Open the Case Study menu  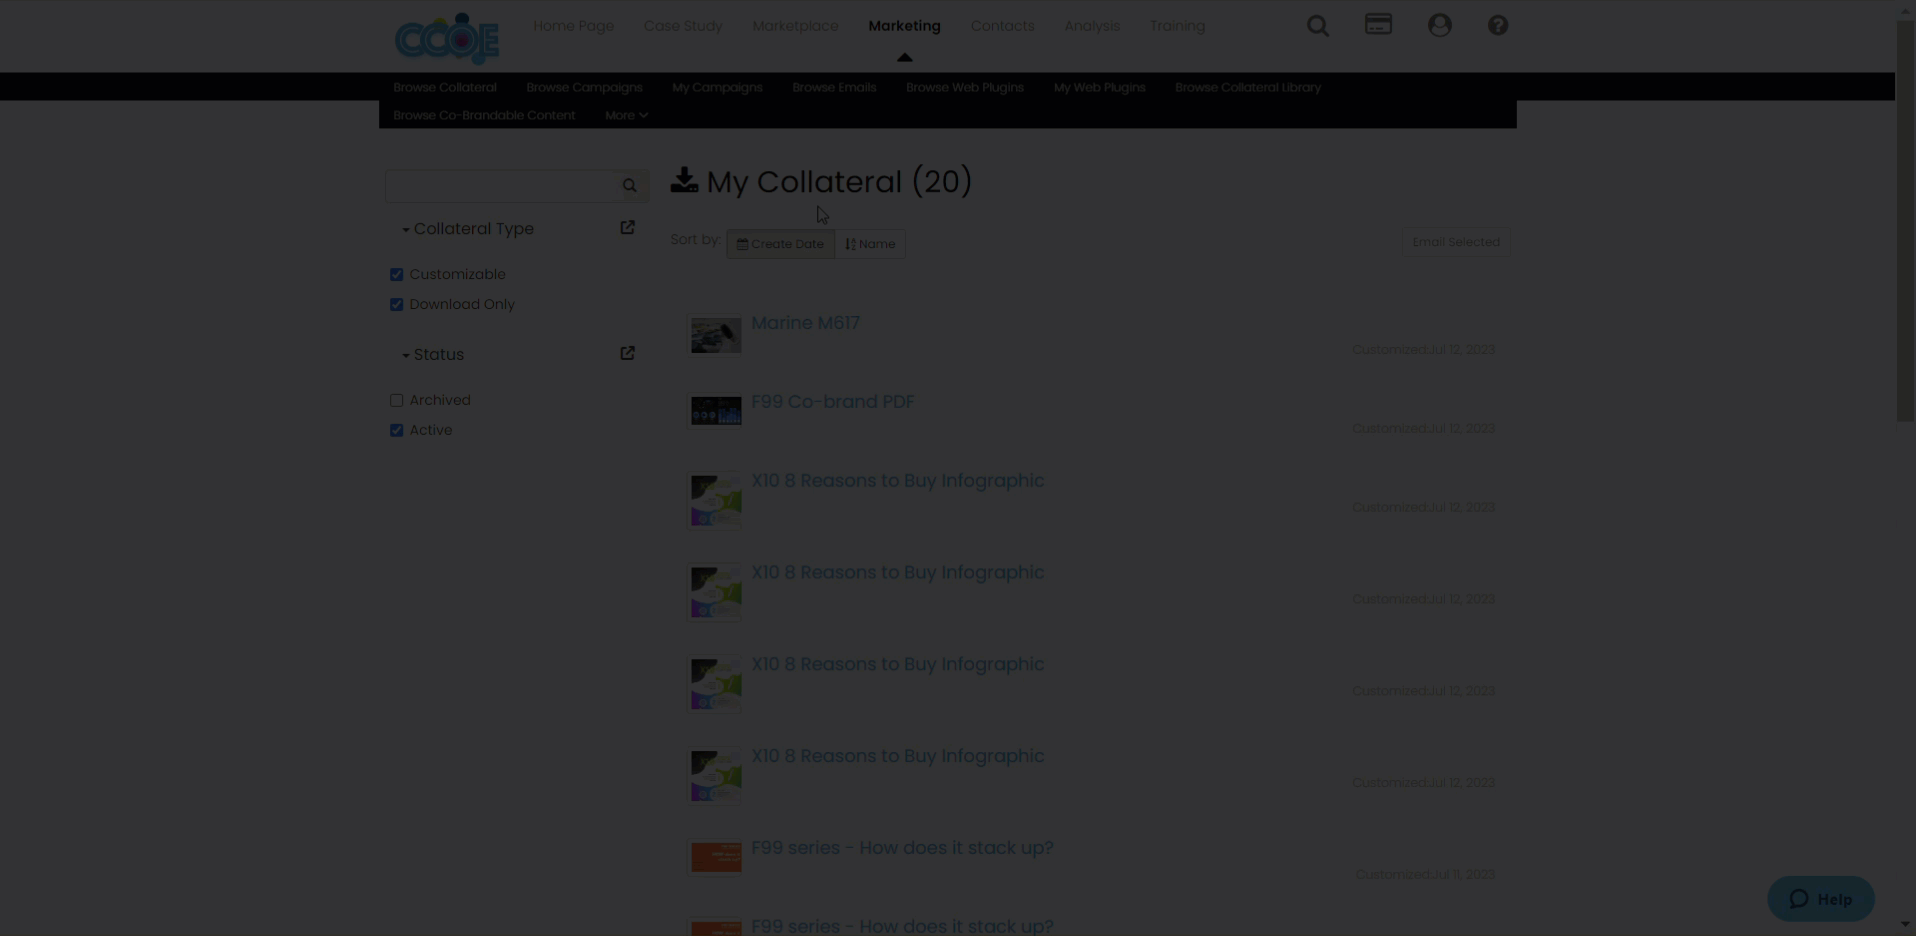click(683, 26)
